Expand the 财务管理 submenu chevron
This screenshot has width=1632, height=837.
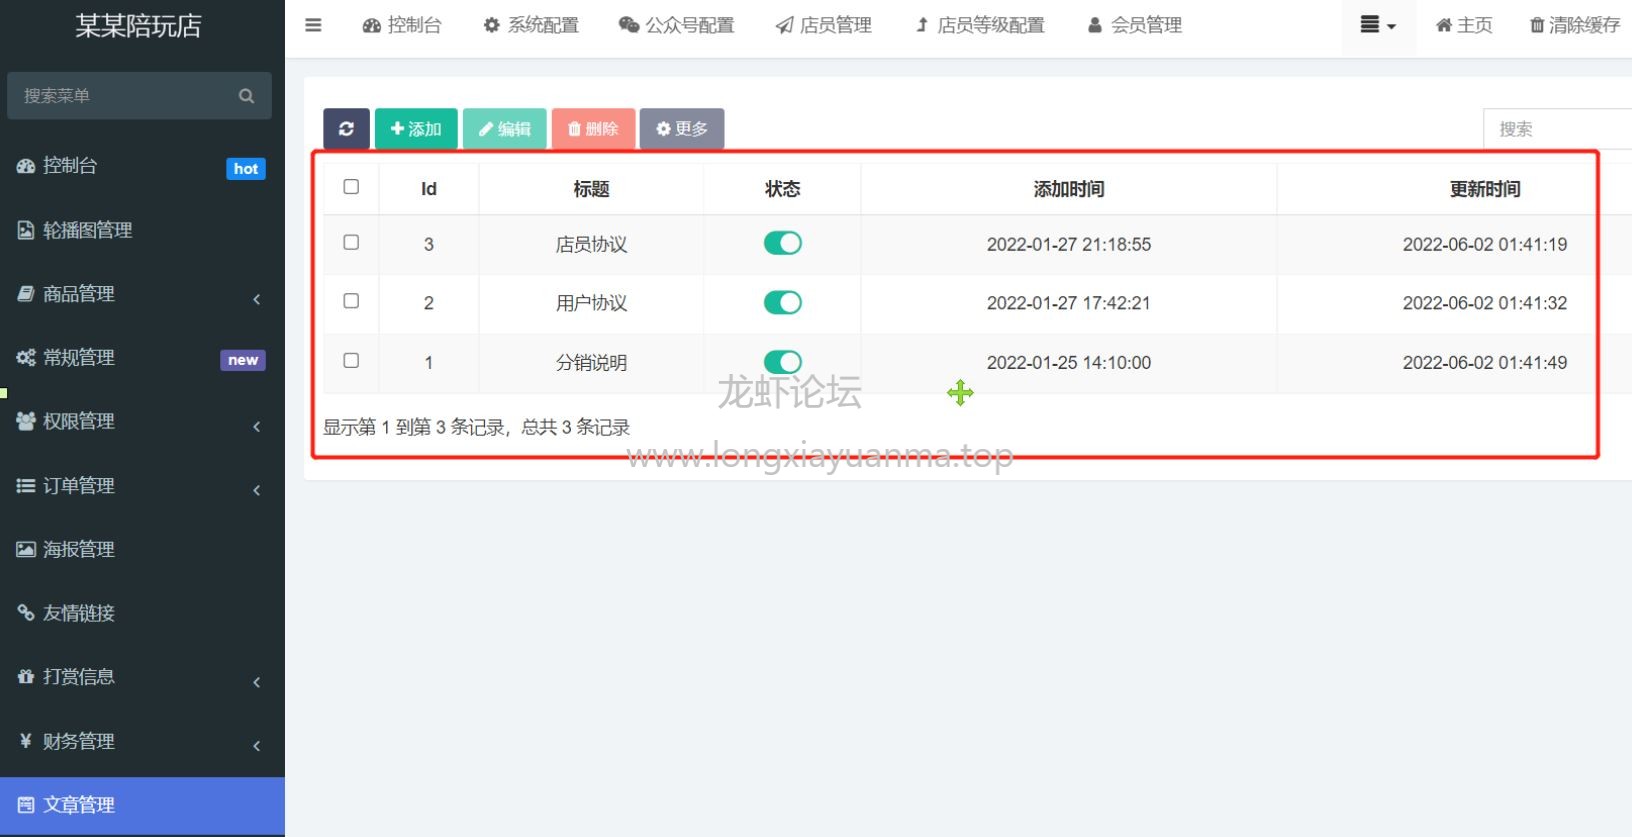(257, 746)
